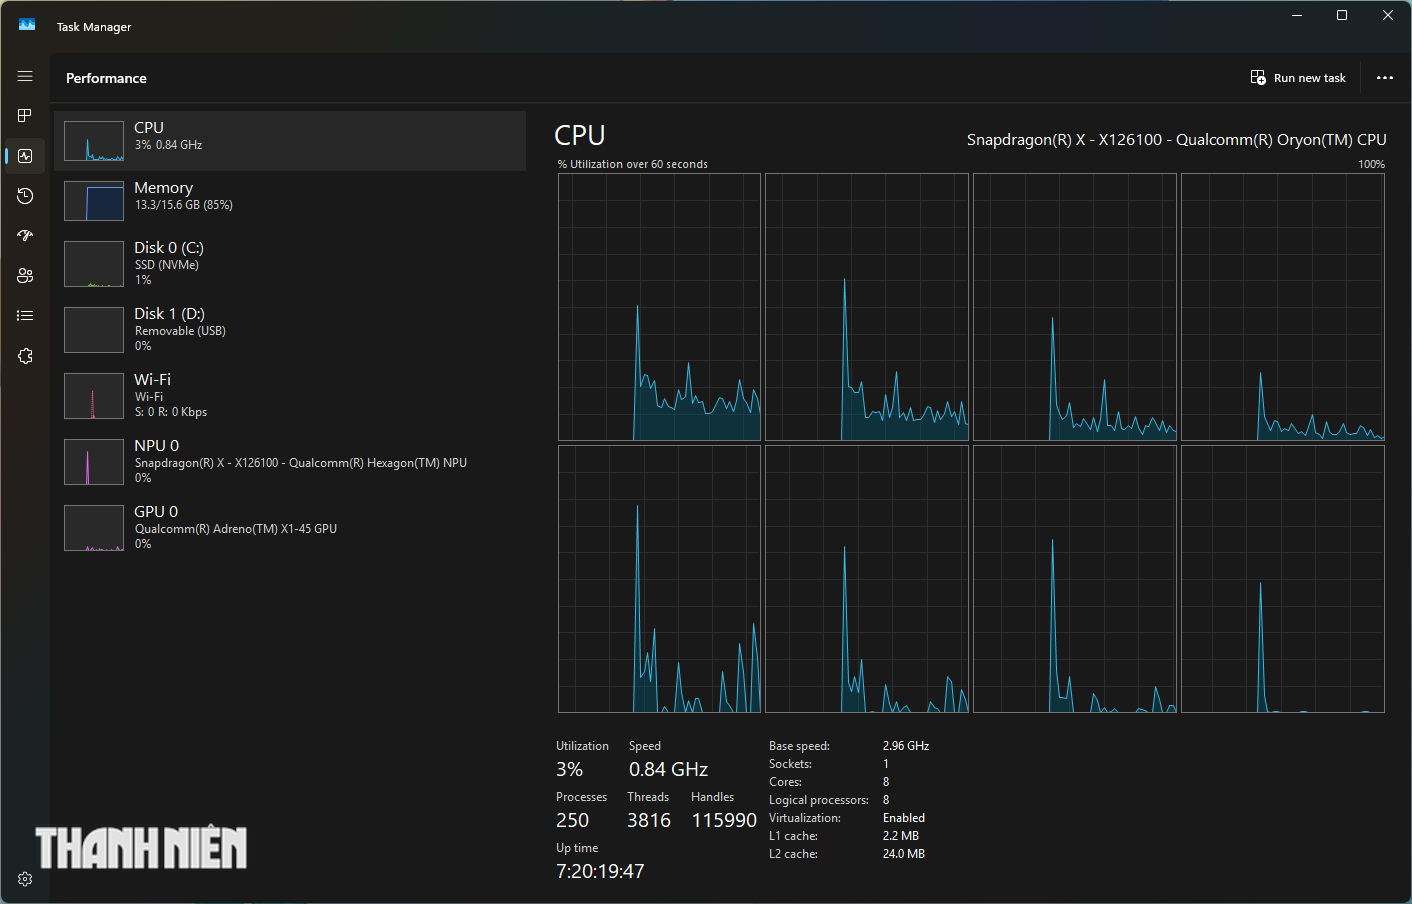Click the Task Manager window title
The image size is (1412, 904).
coord(94,27)
